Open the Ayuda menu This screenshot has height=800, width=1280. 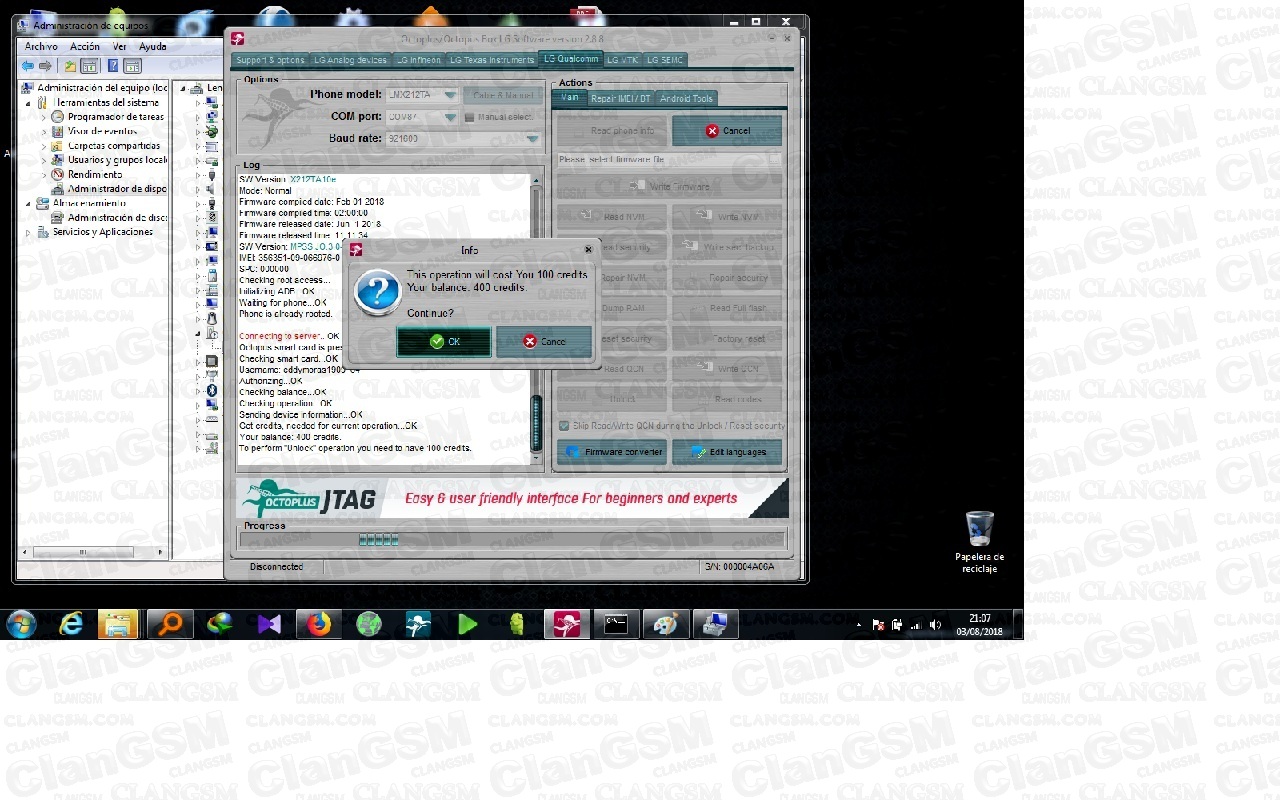point(153,46)
